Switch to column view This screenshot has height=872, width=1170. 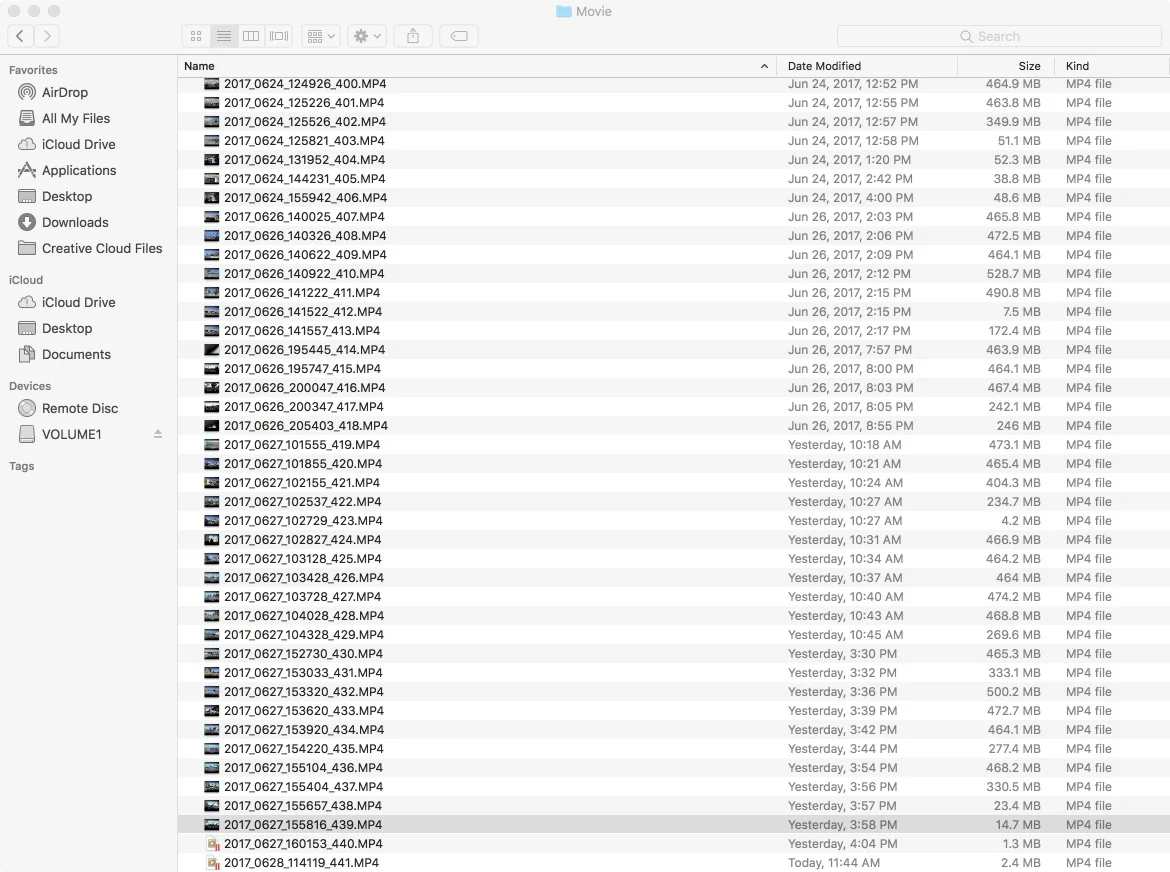251,36
